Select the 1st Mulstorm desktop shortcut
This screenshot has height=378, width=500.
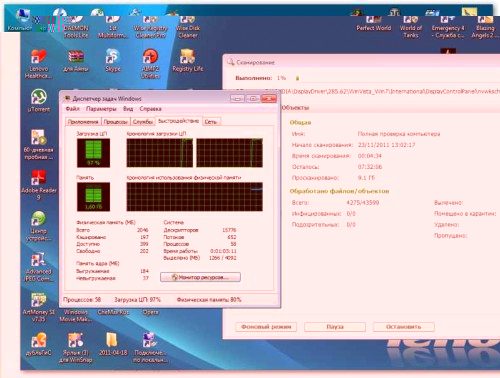coord(113,27)
